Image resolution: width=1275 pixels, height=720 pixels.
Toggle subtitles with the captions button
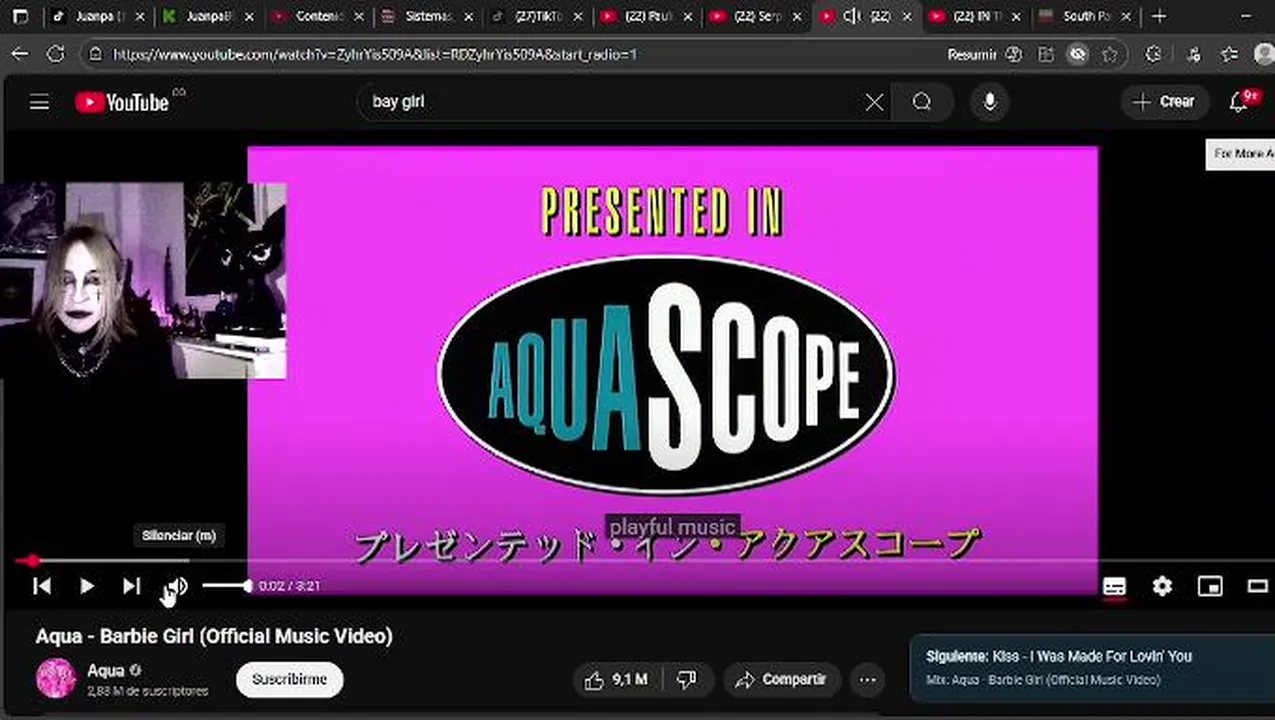coord(1114,586)
